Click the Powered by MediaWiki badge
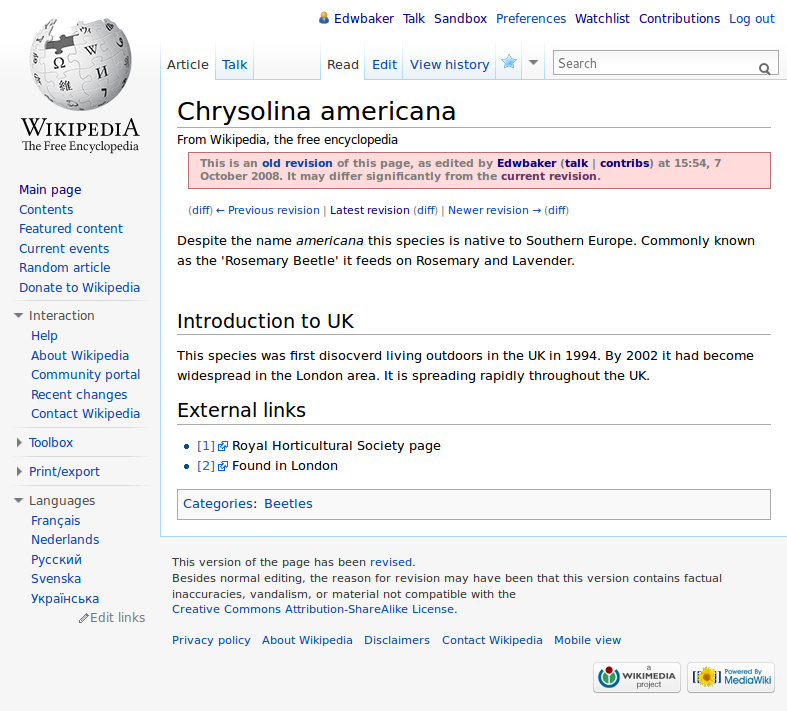 point(730,677)
